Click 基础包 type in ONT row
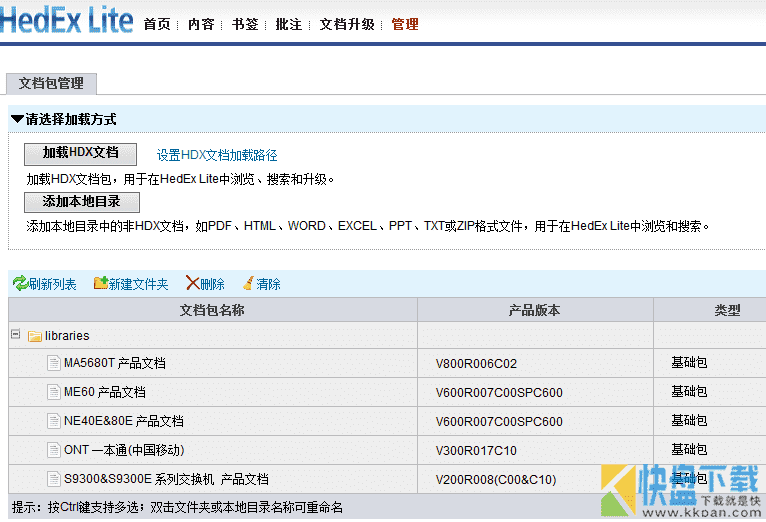Screen dimensions: 766x522 coord(689,449)
